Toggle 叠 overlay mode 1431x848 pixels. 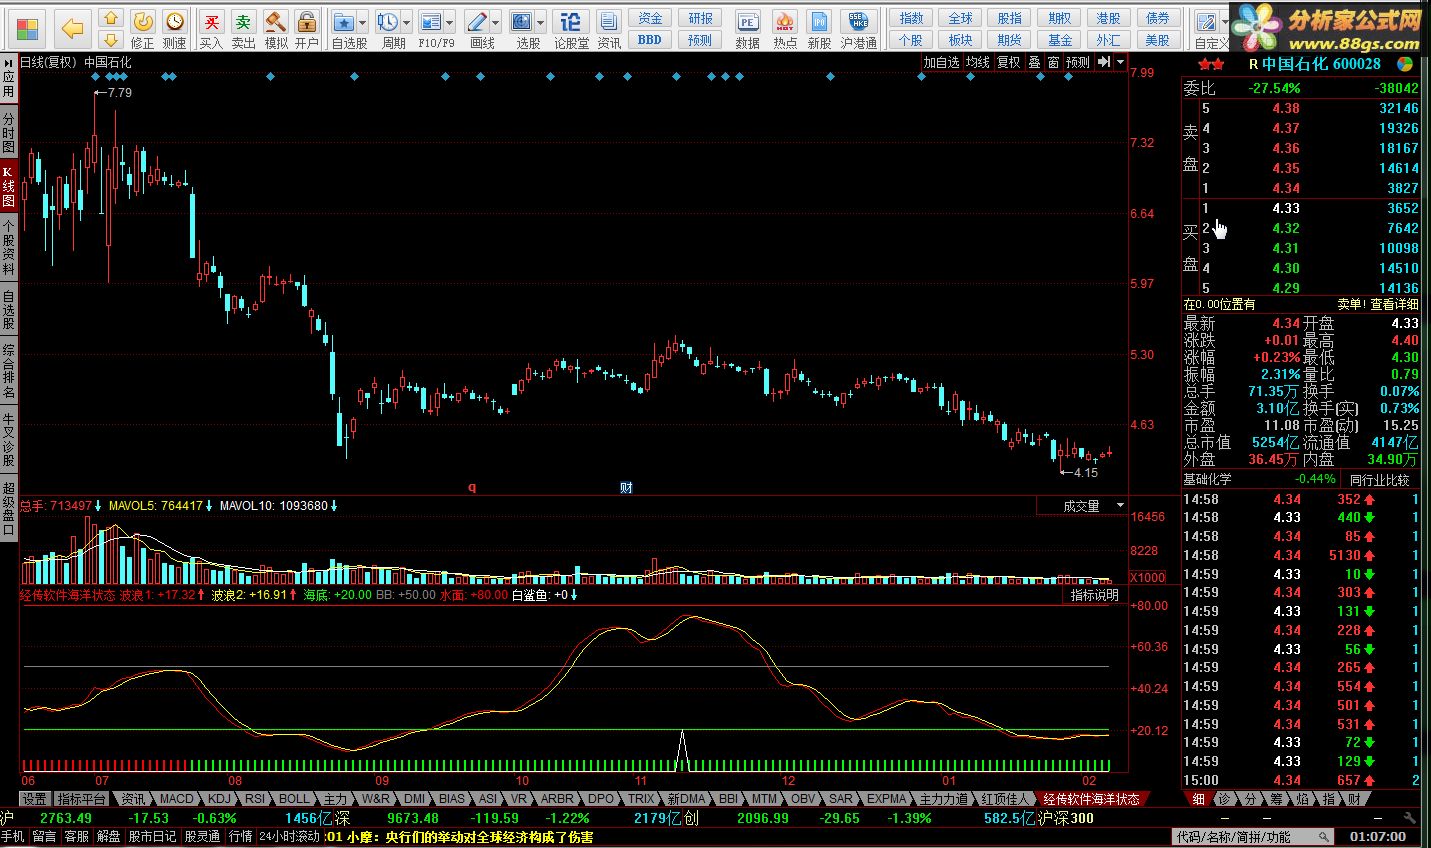click(x=1034, y=62)
